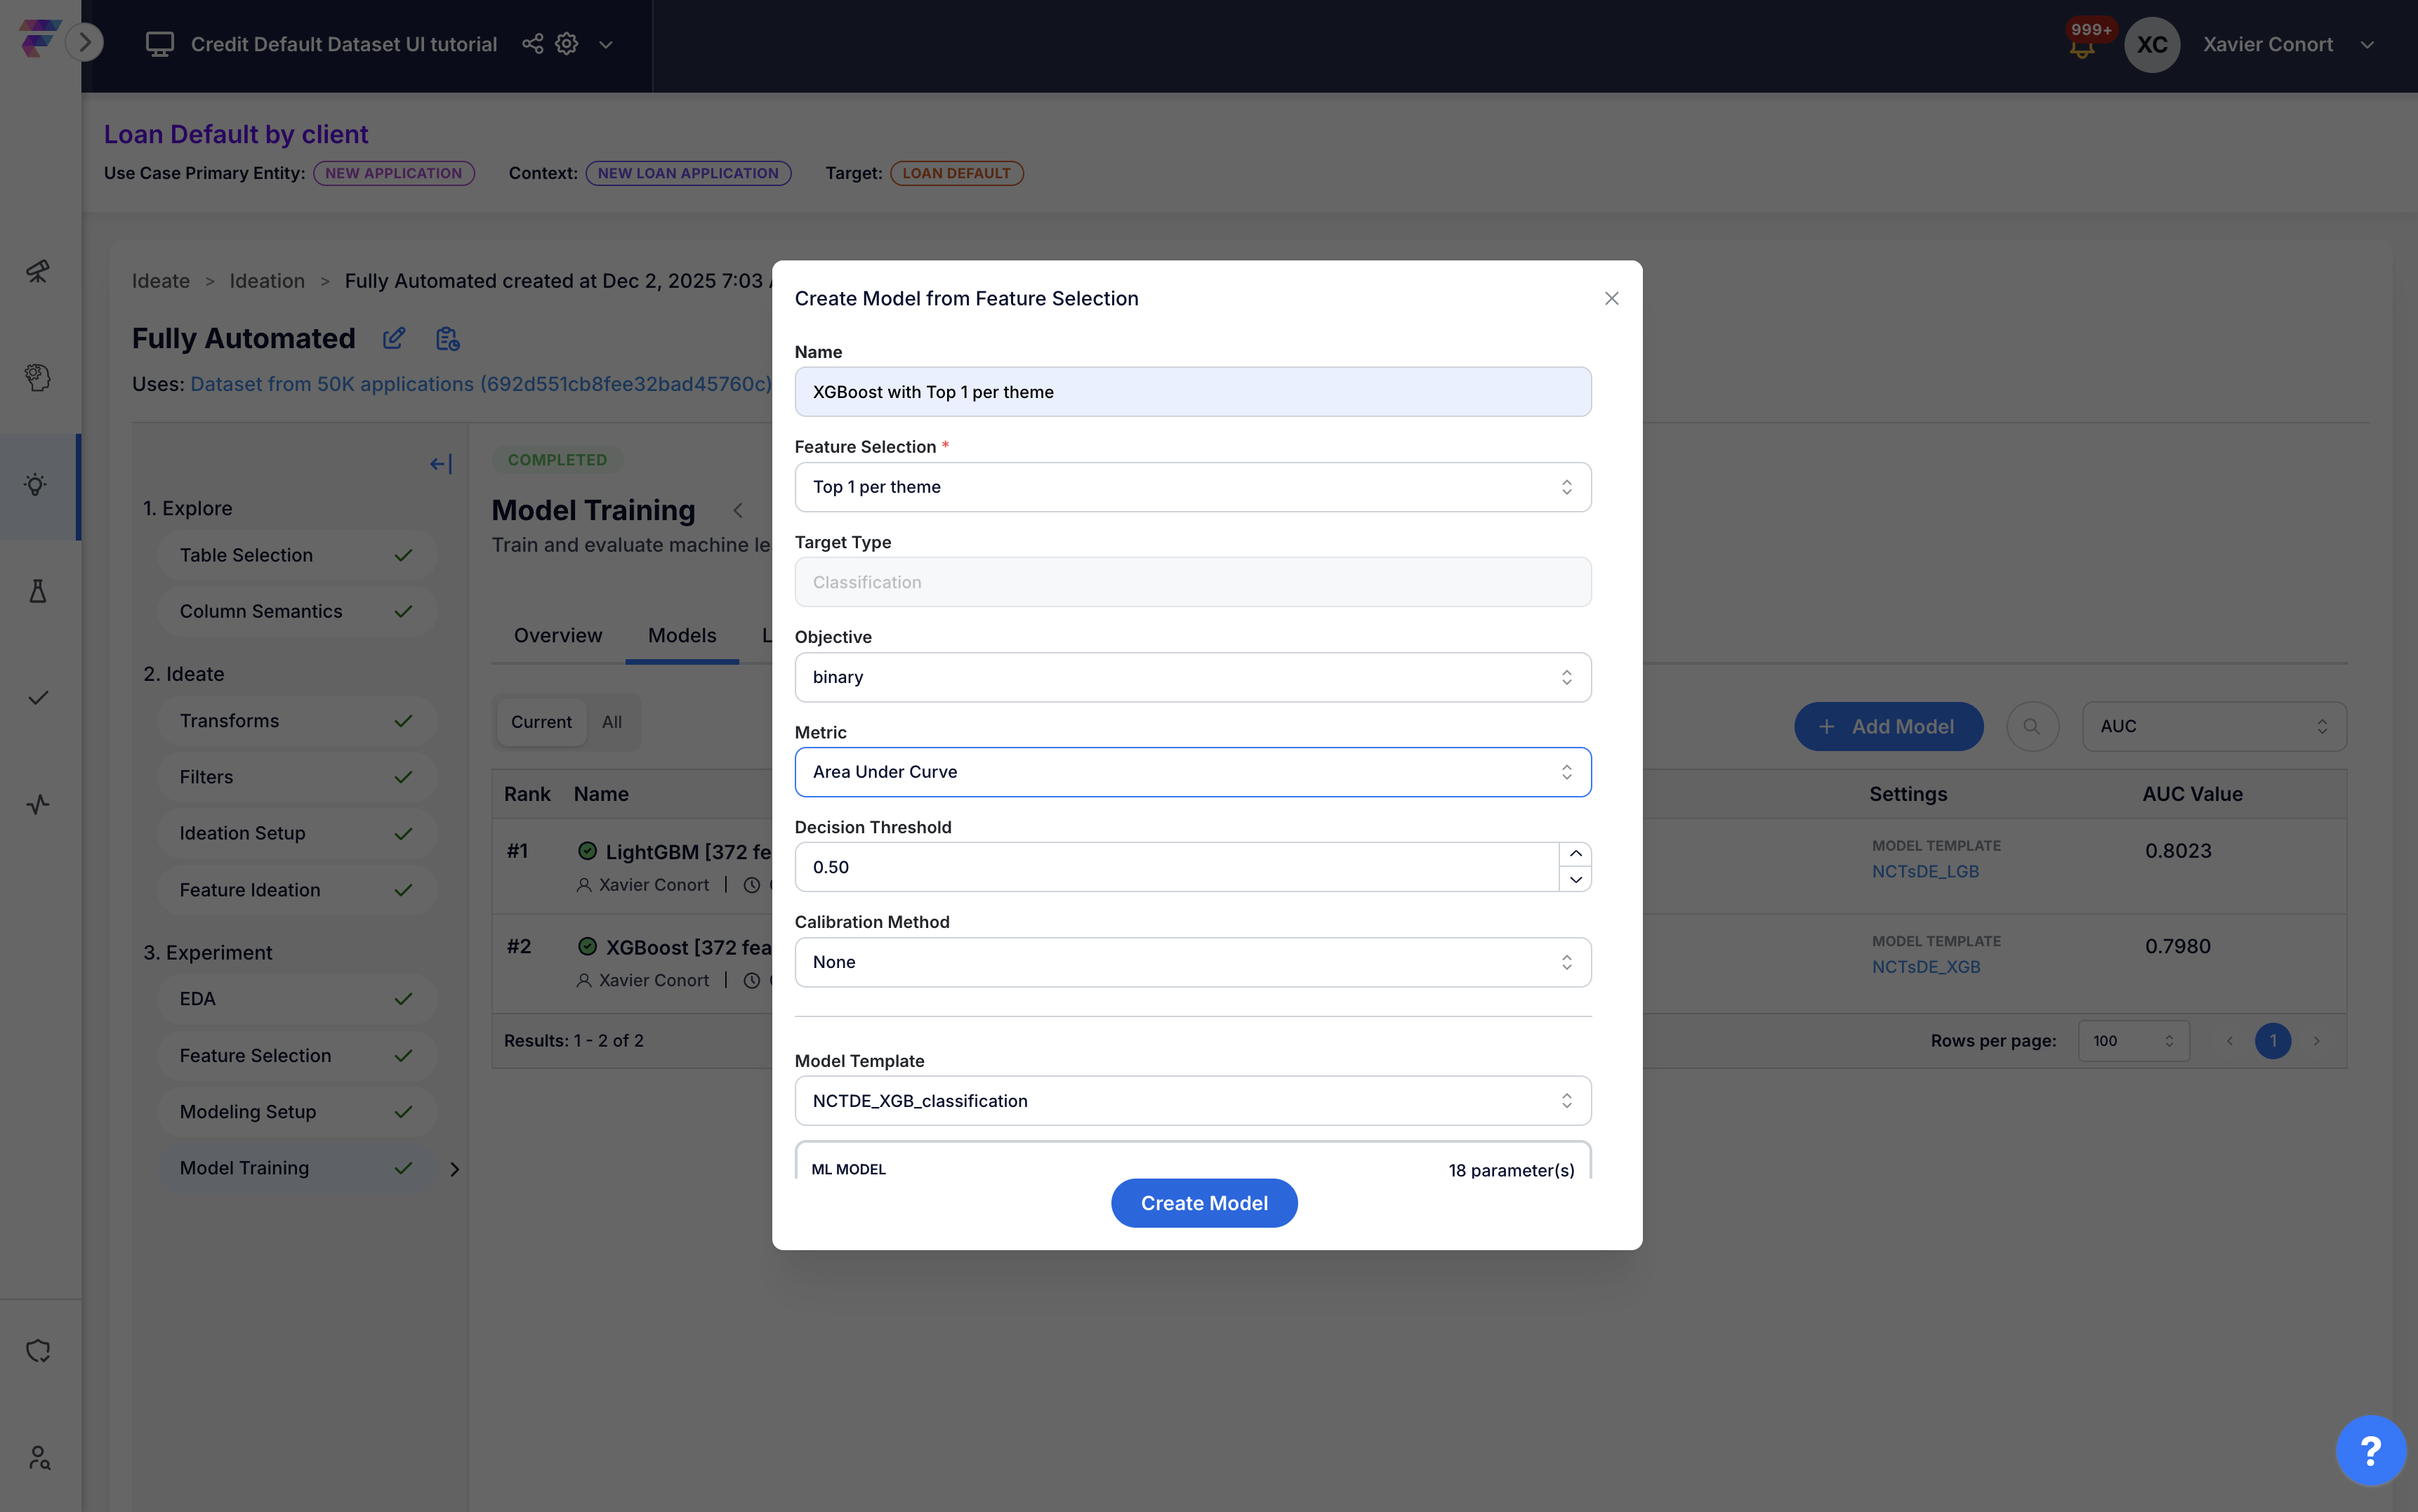Expand the Calibration Method dropdown

[1192, 962]
